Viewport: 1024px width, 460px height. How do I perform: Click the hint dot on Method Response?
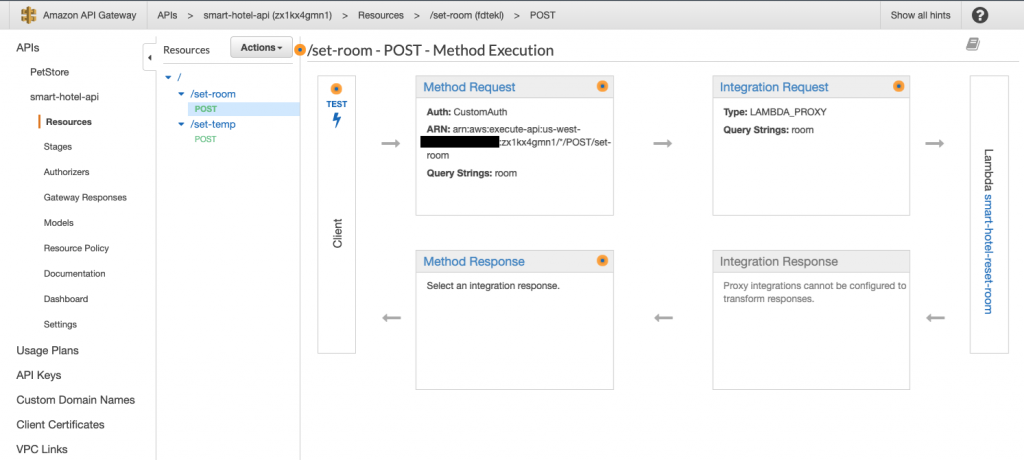[x=602, y=261]
